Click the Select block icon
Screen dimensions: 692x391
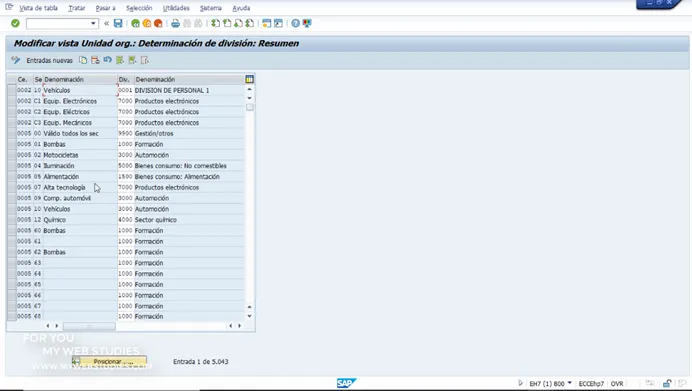tap(132, 60)
